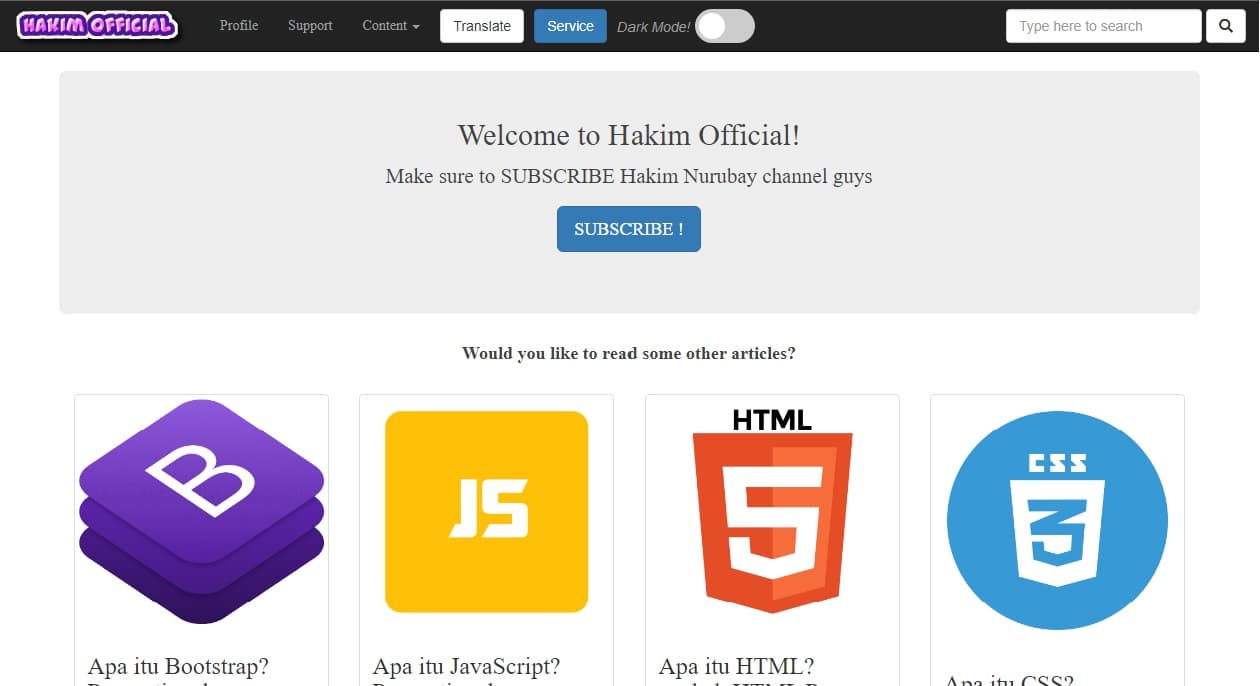
Task: Click the magnifying glass search button
Action: pyautogui.click(x=1226, y=26)
